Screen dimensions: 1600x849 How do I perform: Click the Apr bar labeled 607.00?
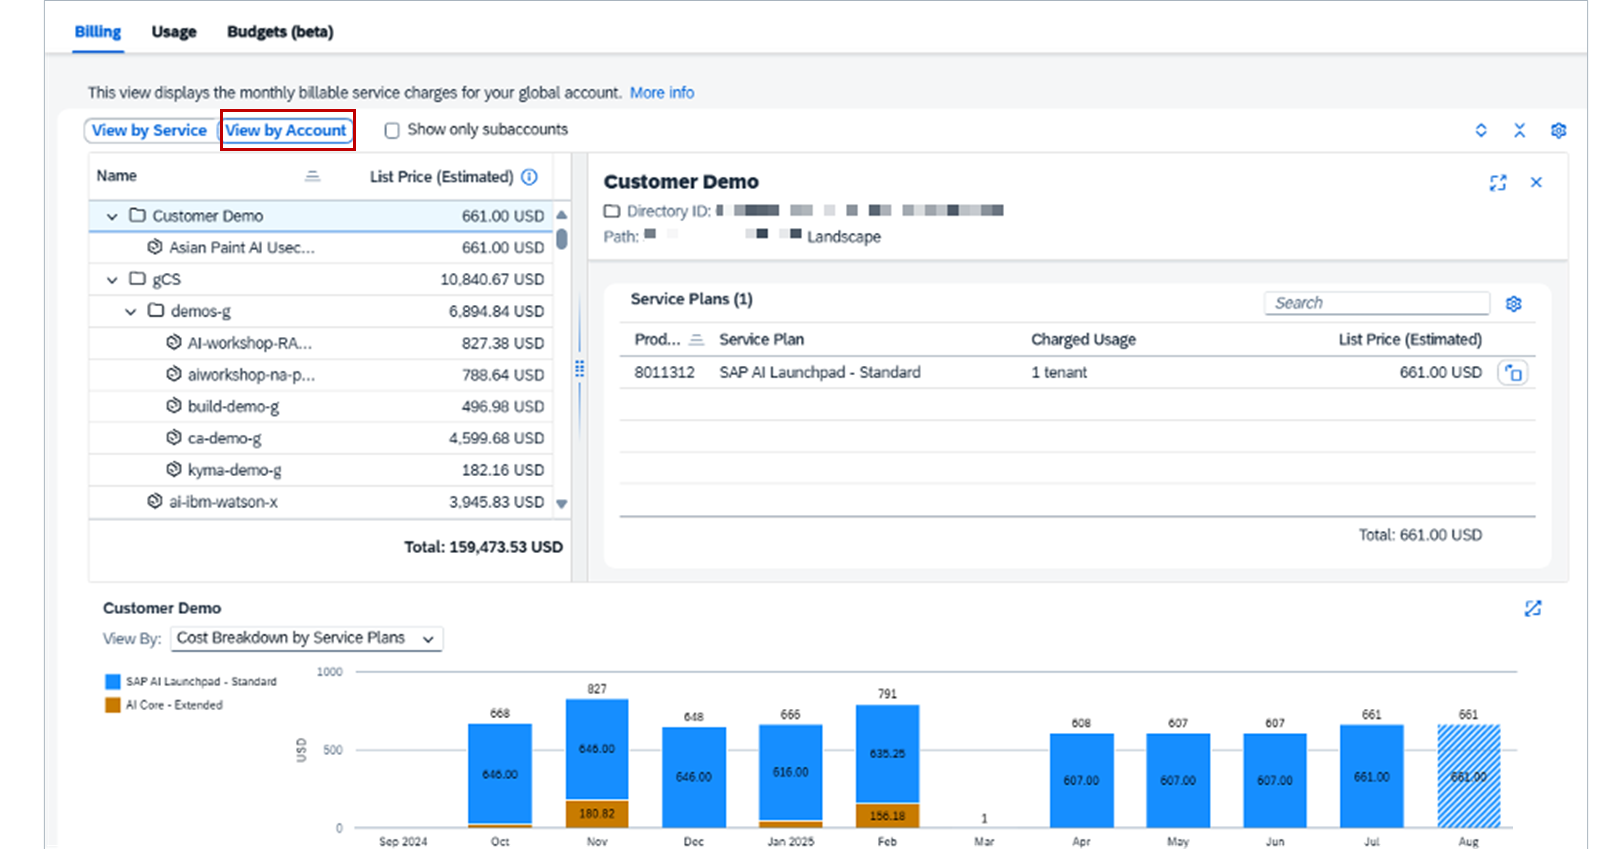click(1081, 781)
